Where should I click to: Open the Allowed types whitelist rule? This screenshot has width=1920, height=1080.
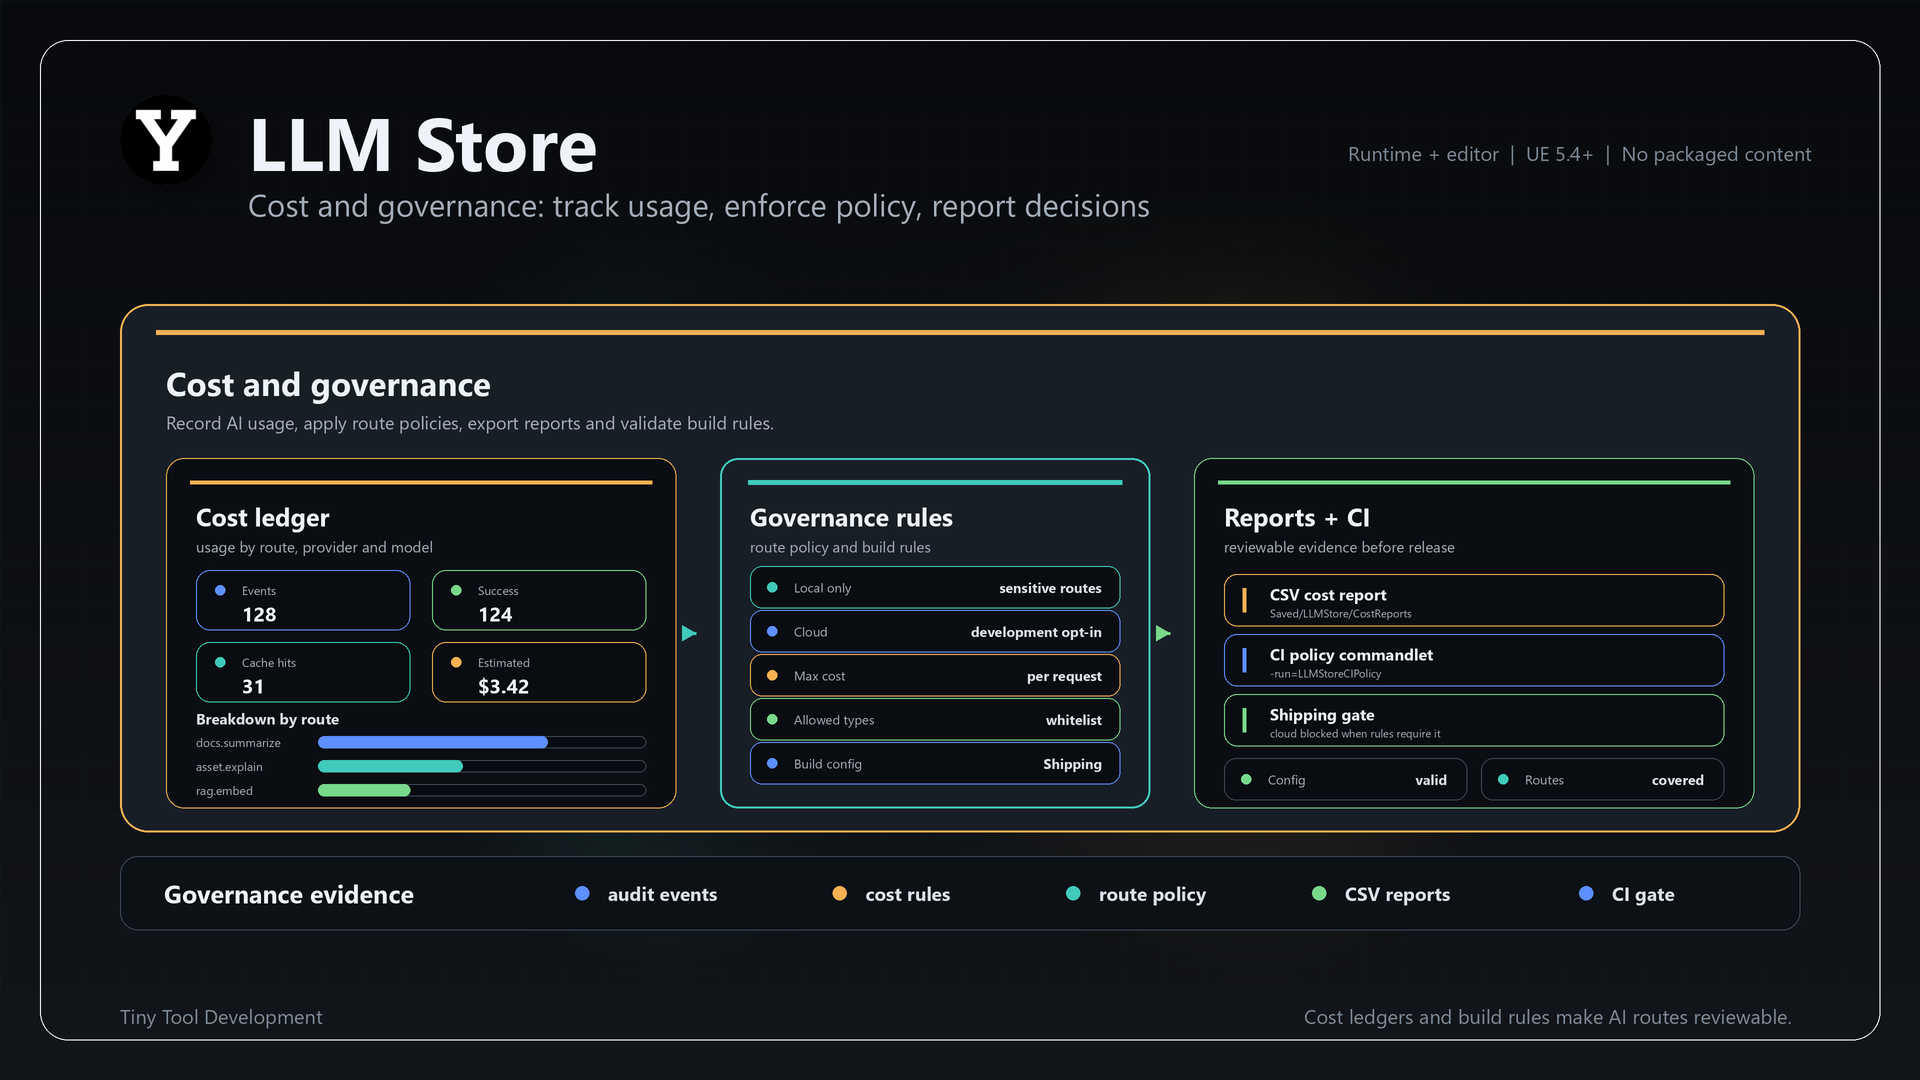pyautogui.click(x=935, y=720)
